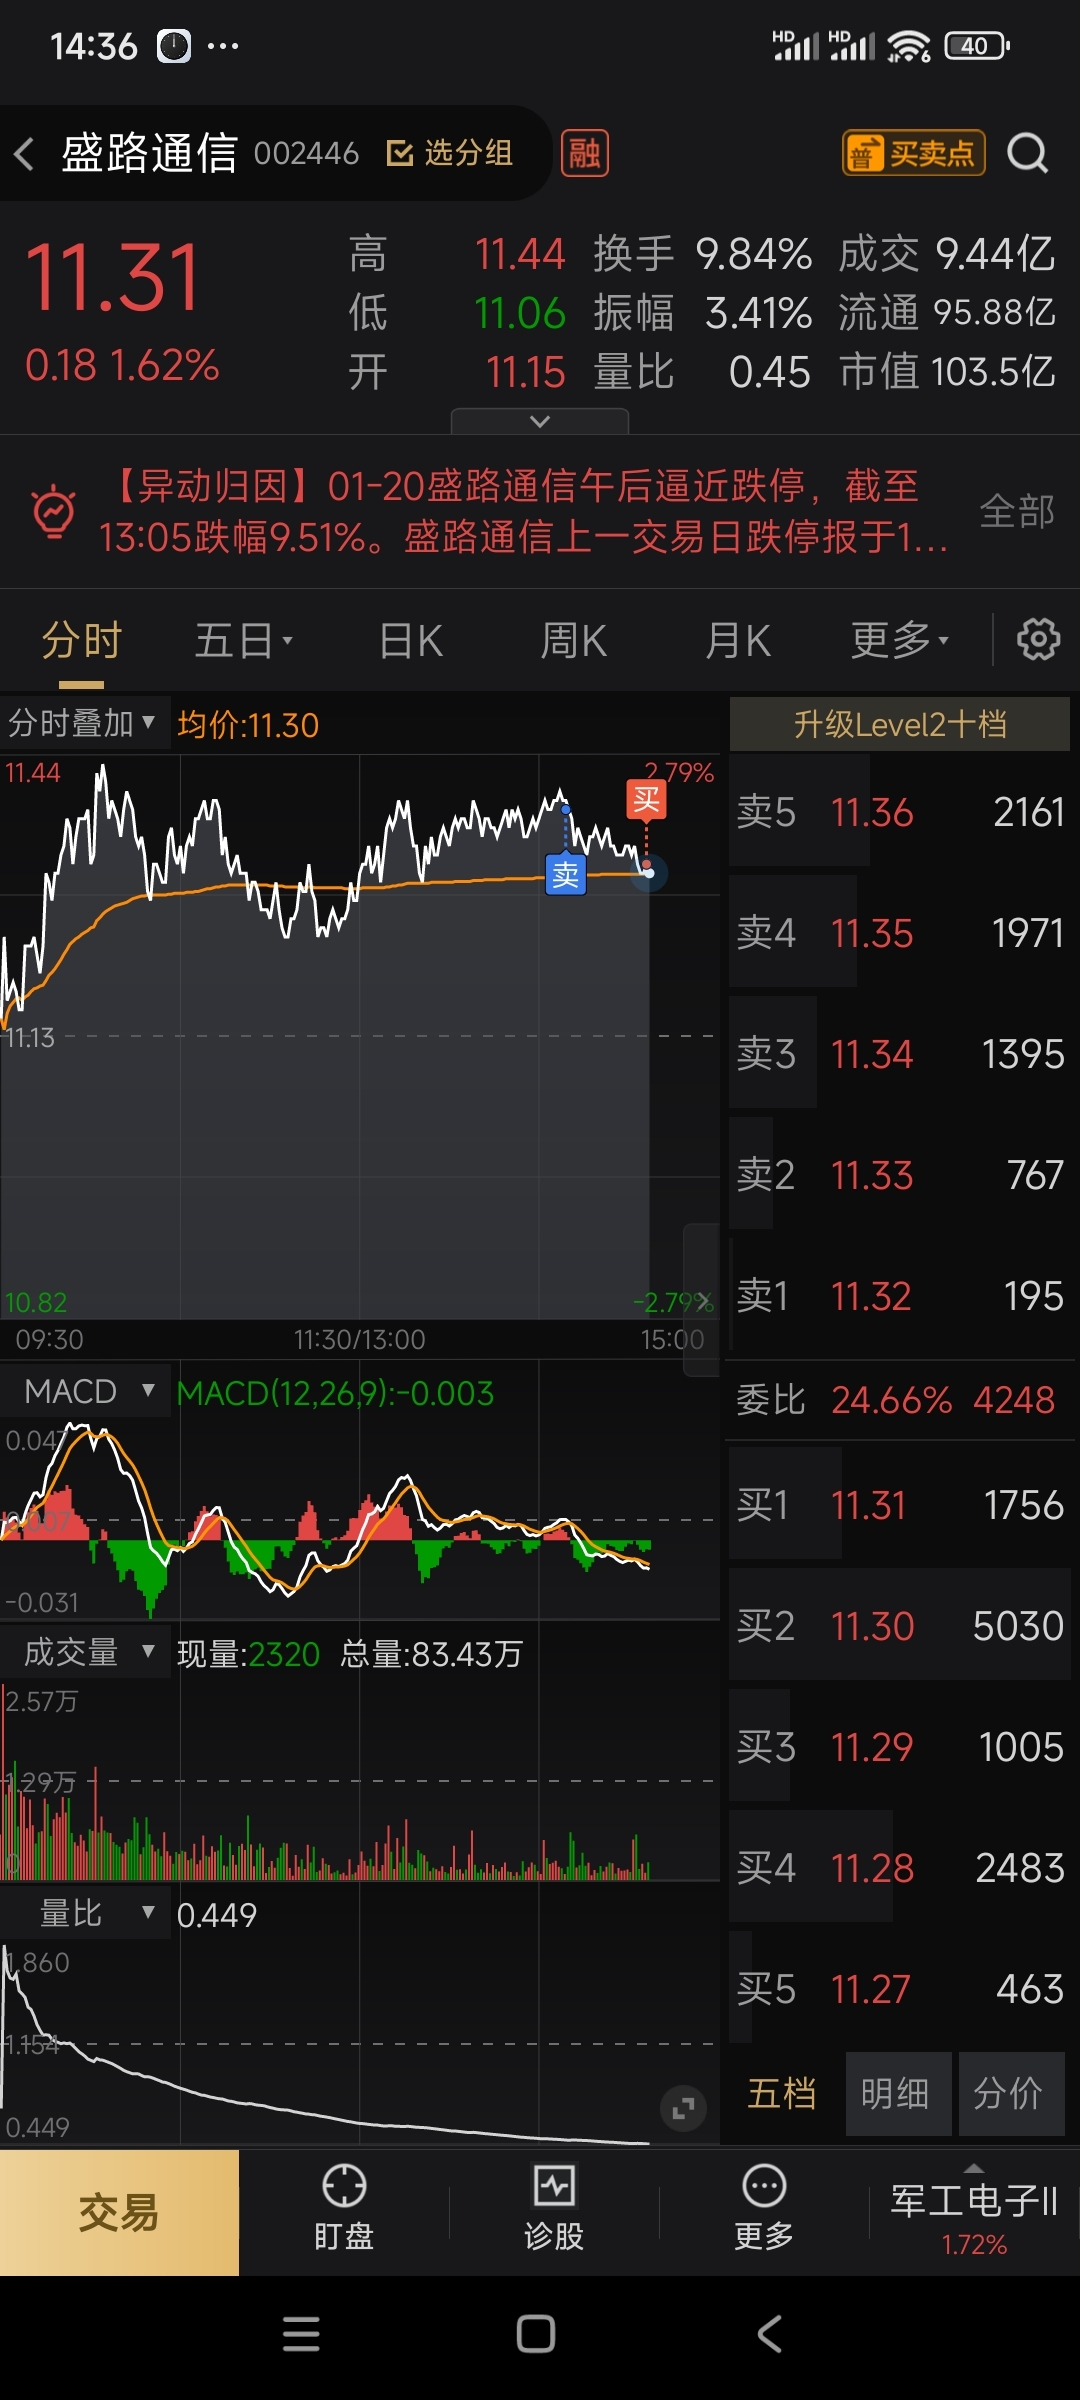The image size is (1080, 2400).
Task: Tap Android home button
Action: [x=536, y=2334]
